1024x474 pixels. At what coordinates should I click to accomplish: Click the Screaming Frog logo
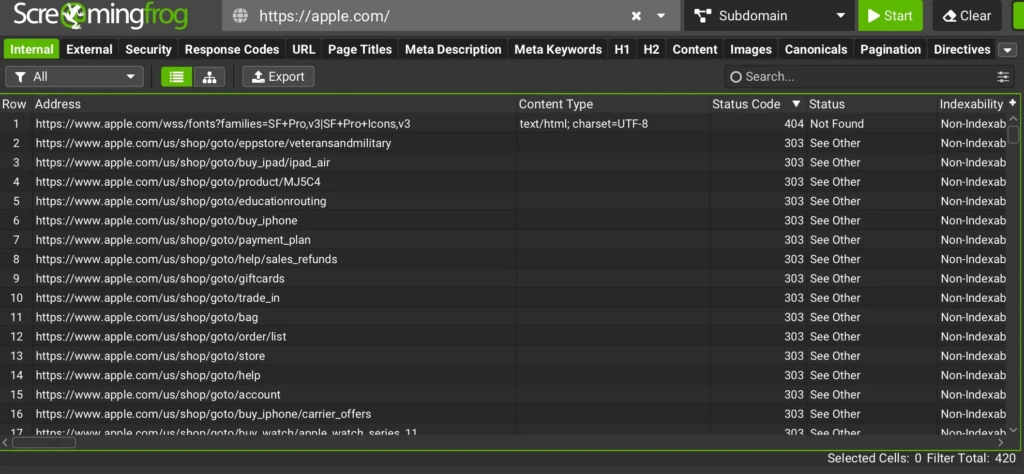pos(100,16)
